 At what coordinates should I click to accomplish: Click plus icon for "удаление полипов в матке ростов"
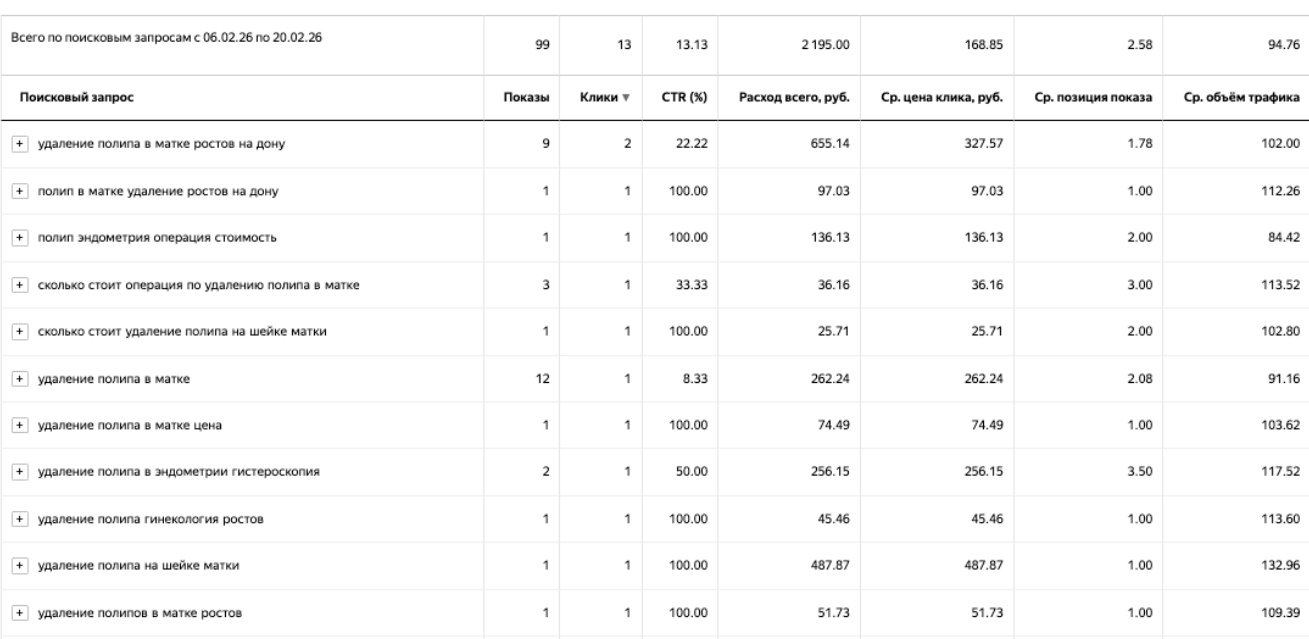pos(19,614)
